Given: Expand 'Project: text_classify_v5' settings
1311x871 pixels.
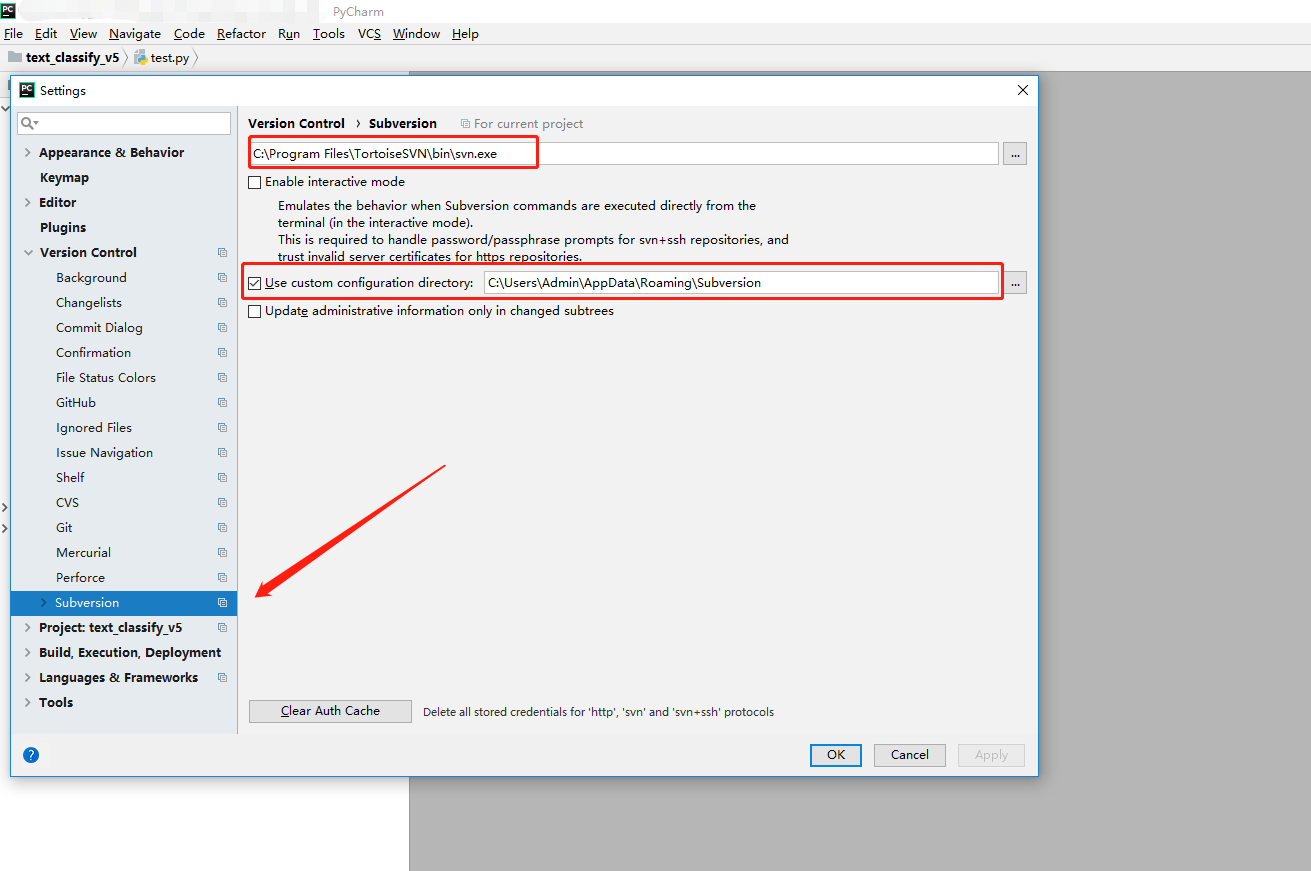Looking at the screenshot, I should (x=27, y=627).
